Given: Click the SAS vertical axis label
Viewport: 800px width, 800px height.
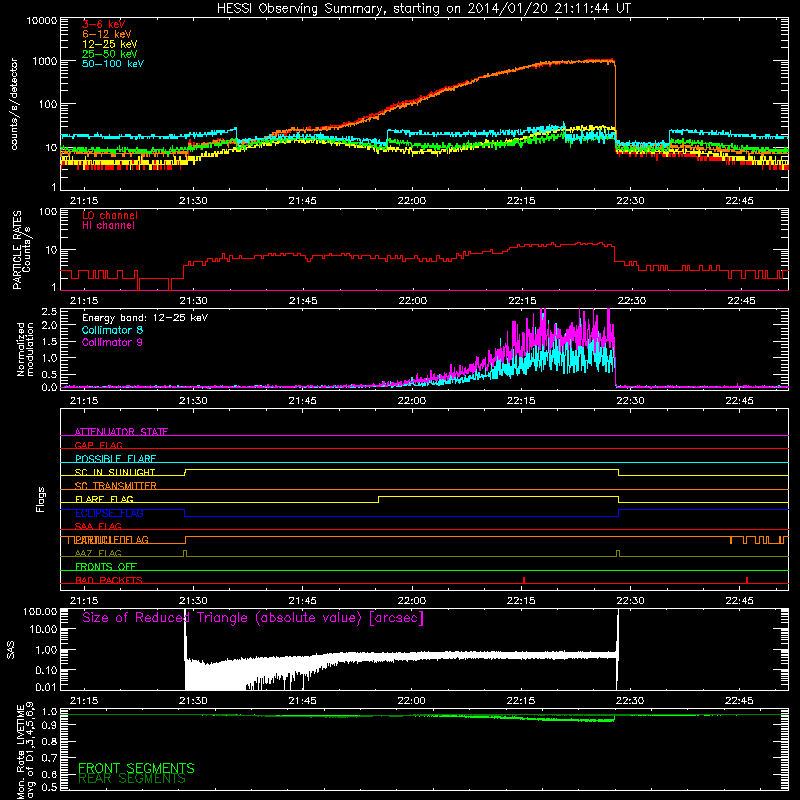Looking at the screenshot, I should [x=11, y=650].
